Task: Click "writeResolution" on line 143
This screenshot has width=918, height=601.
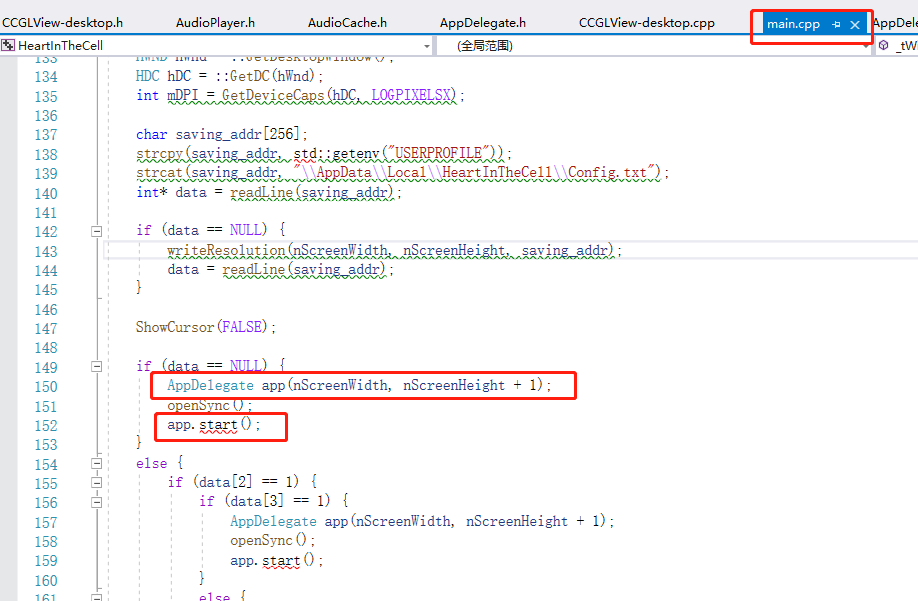Action: (x=226, y=250)
